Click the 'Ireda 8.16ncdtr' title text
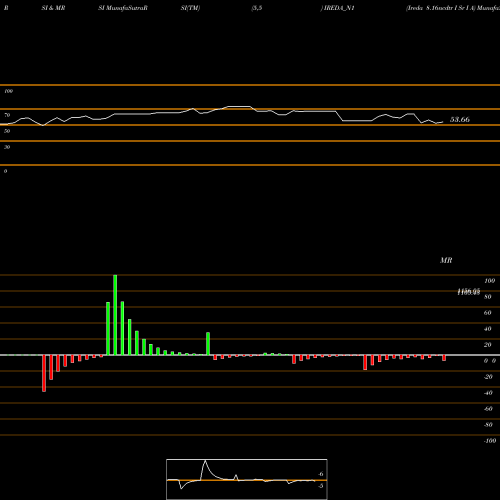500x500 pixels. pyautogui.click(x=429, y=8)
